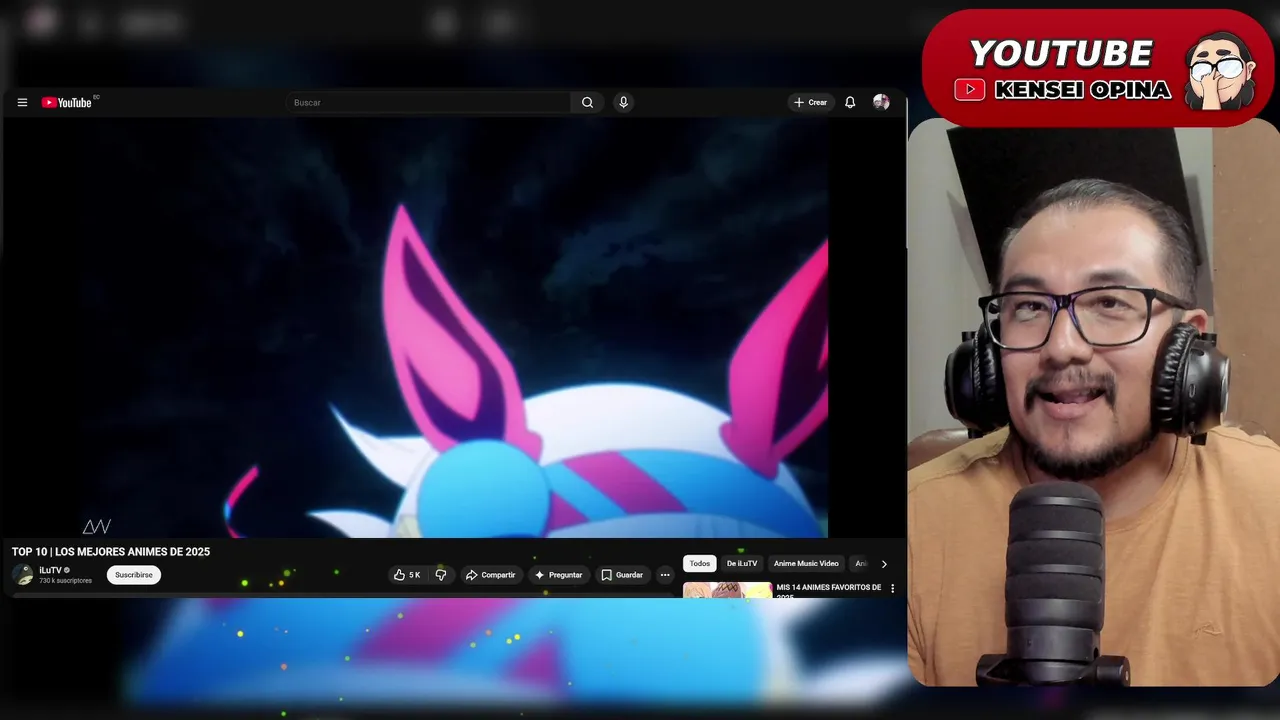The width and height of the screenshot is (1280, 720).
Task: Open the Crear menu button
Action: 810,102
